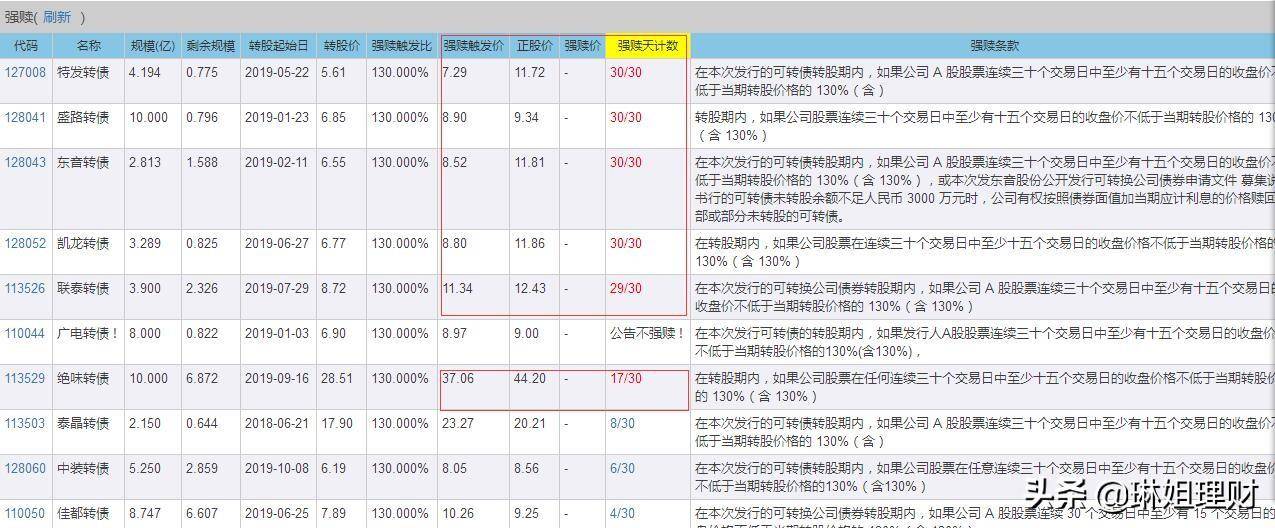Open bond code 128052 link
Image resolution: width=1275 pixels, height=528 pixels.
[x=25, y=243]
